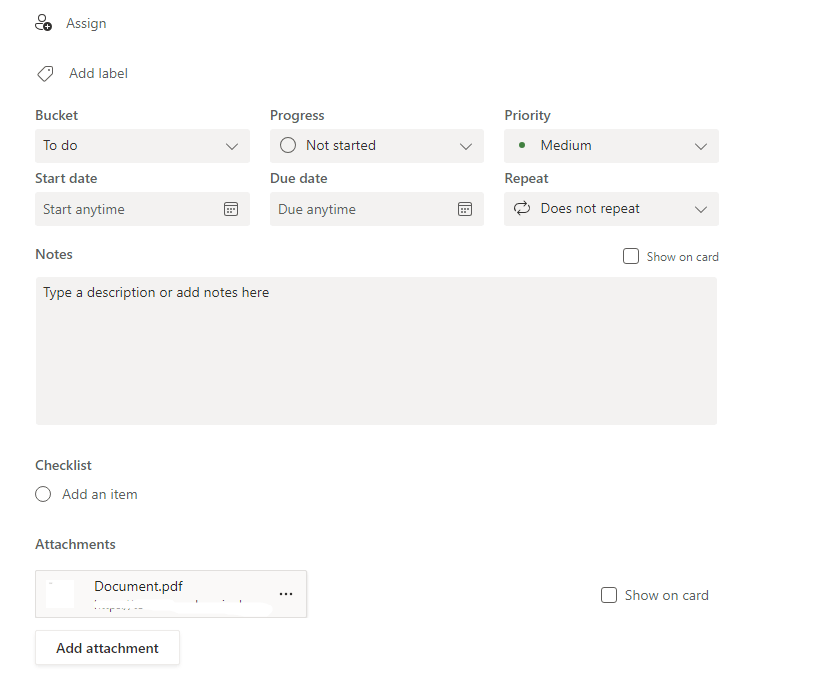Click the Bucket field label
The width and height of the screenshot is (818, 677).
click(x=56, y=115)
